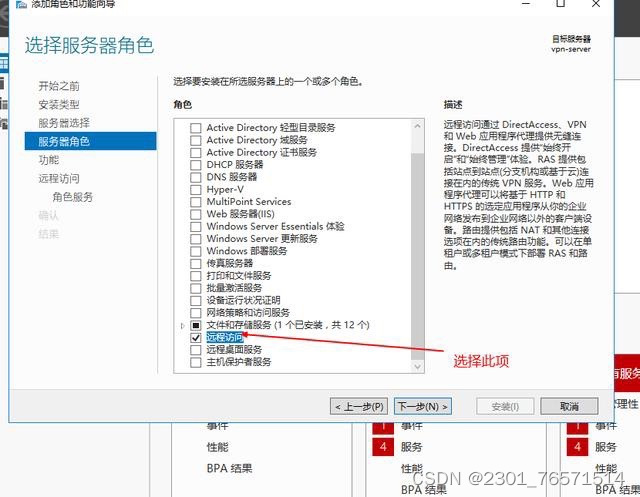Toggle the 文件和存储服务 partially checked box
This screenshot has height=497, width=640.
(x=196, y=325)
